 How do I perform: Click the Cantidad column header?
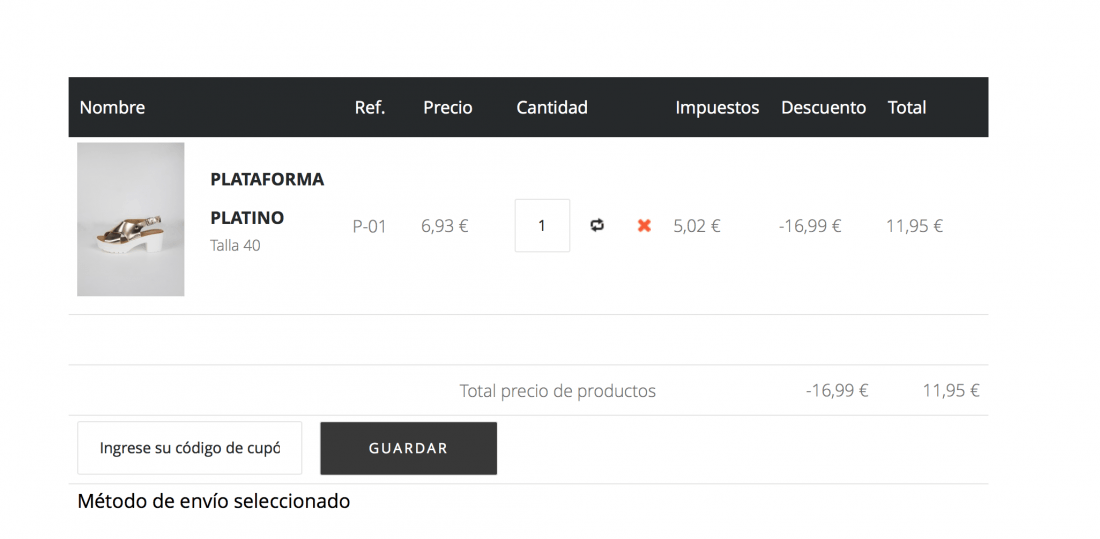coord(552,107)
